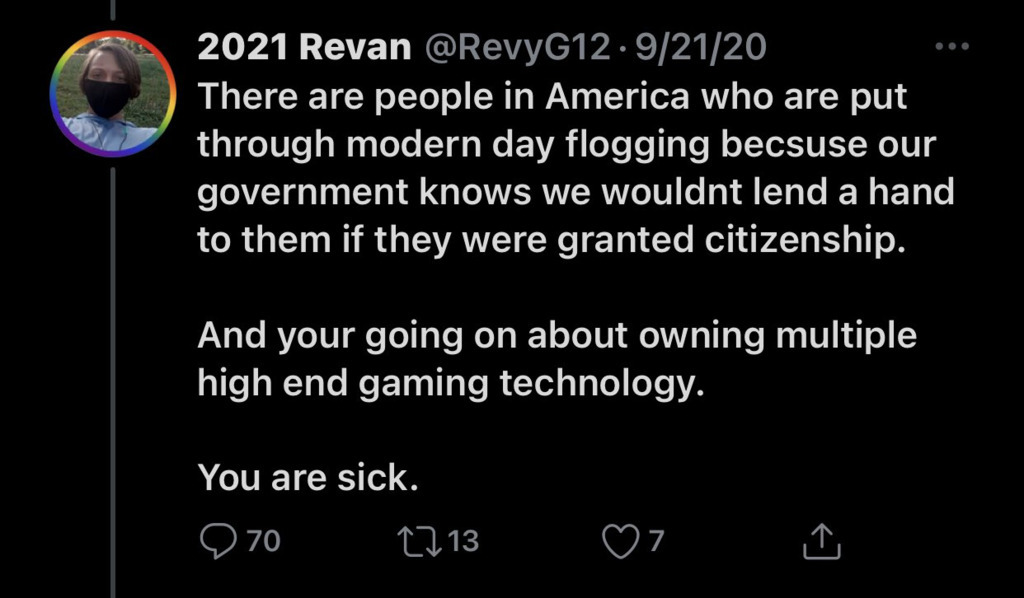1024x598 pixels.
Task: Click the "And your going on about" line
Action: point(555,335)
